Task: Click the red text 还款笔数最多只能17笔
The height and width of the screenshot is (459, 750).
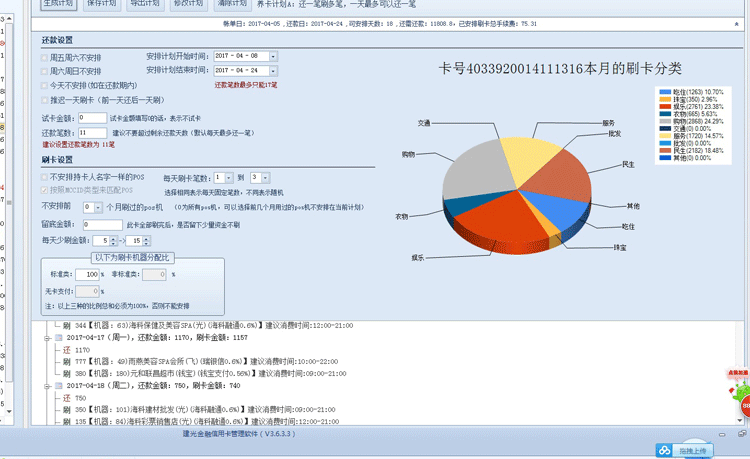Action: click(246, 85)
